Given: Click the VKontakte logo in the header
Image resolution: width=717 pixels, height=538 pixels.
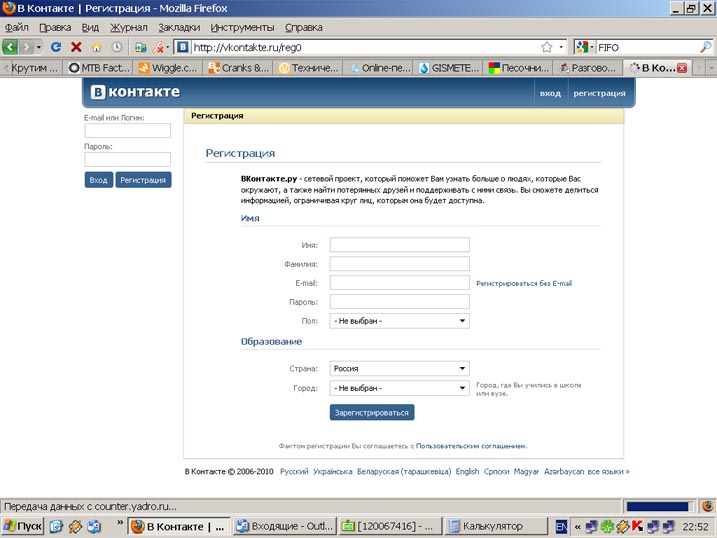Looking at the screenshot, I should (x=135, y=92).
